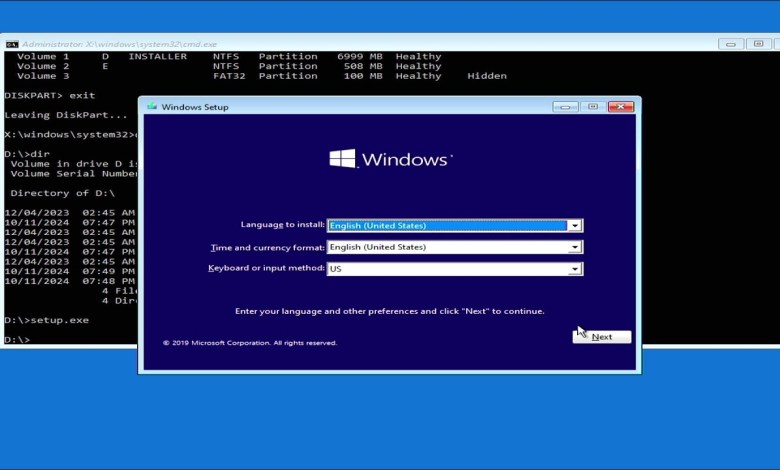Click the 'Time and currency format' label
Viewport: 780px width, 470px height.
pyautogui.click(x=268, y=248)
